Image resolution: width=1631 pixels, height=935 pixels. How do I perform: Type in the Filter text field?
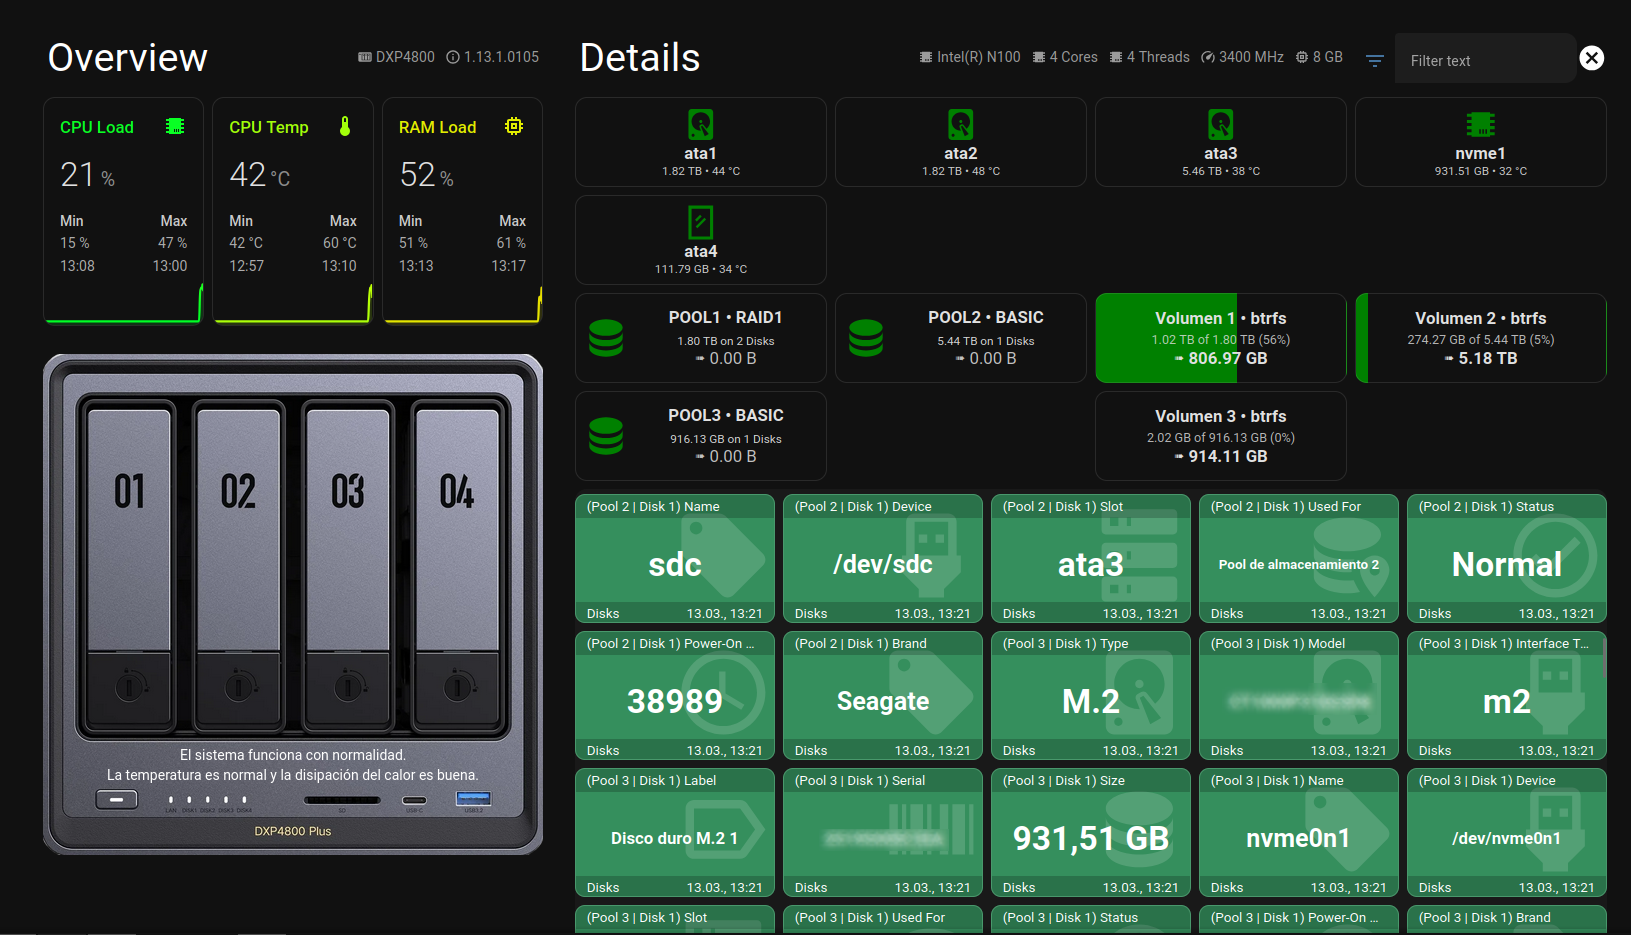(x=1485, y=60)
